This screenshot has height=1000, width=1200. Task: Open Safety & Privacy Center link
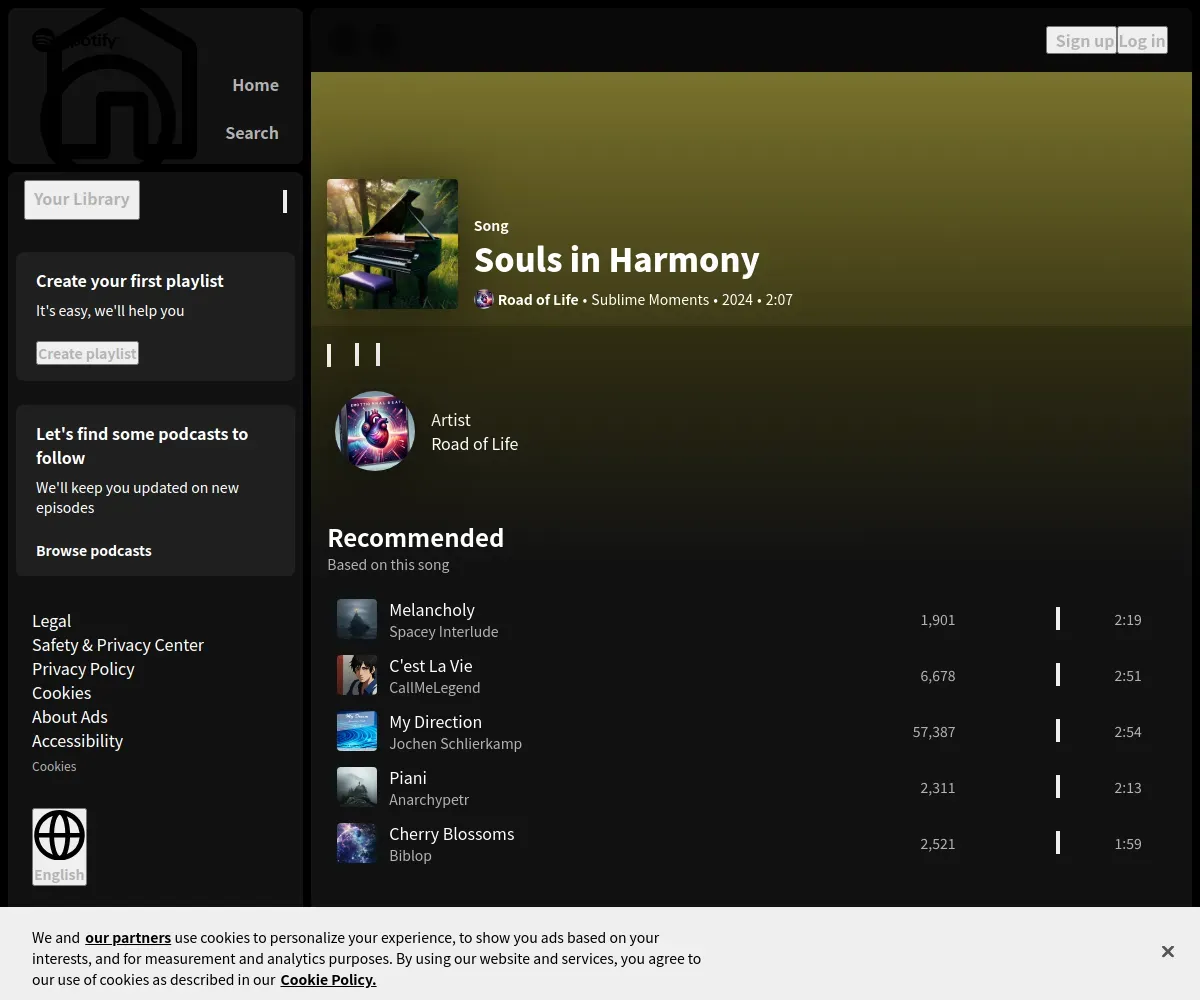(x=118, y=645)
